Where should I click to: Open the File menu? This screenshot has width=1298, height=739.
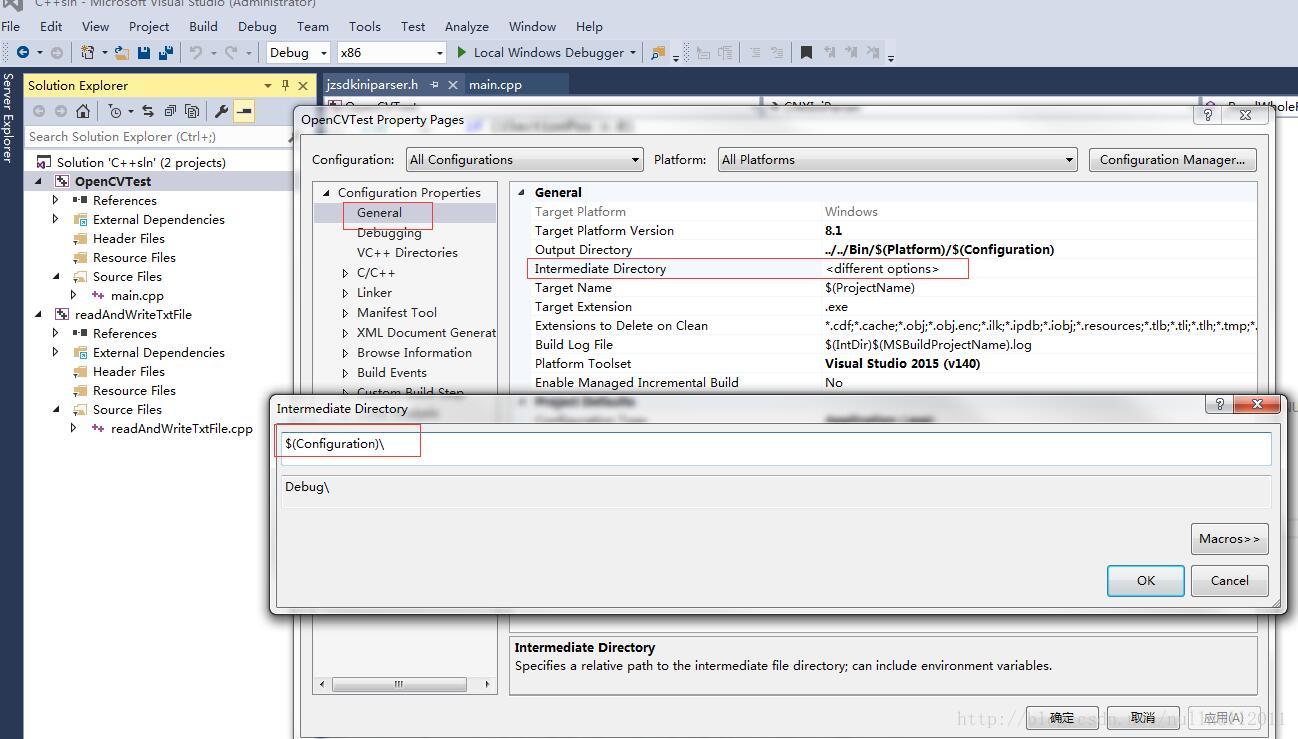pos(11,27)
